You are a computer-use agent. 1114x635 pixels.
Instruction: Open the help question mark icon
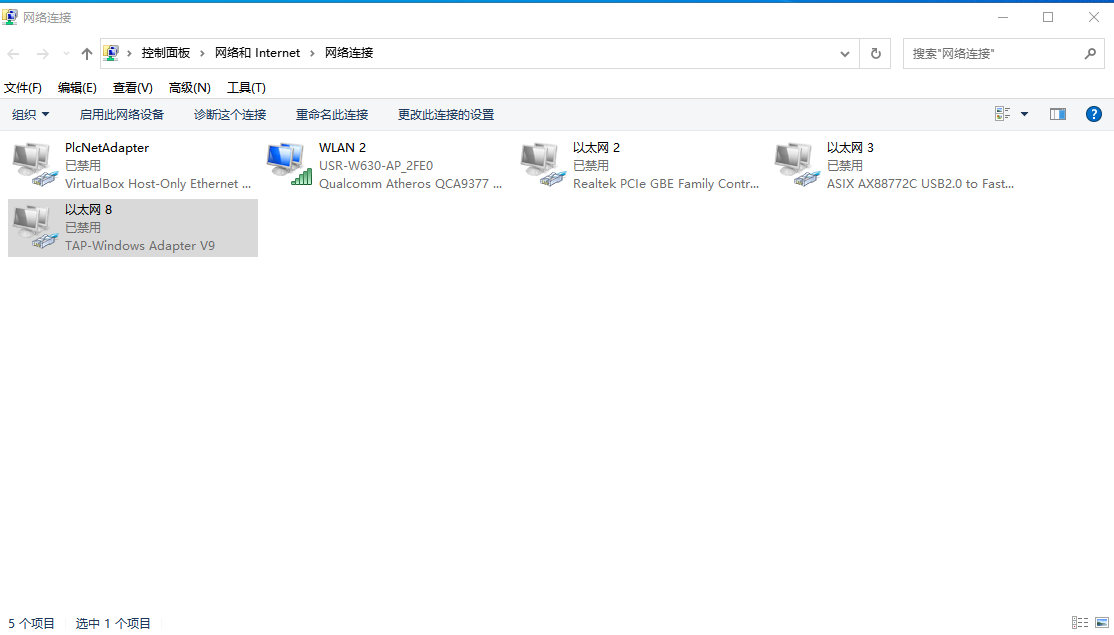coord(1093,114)
